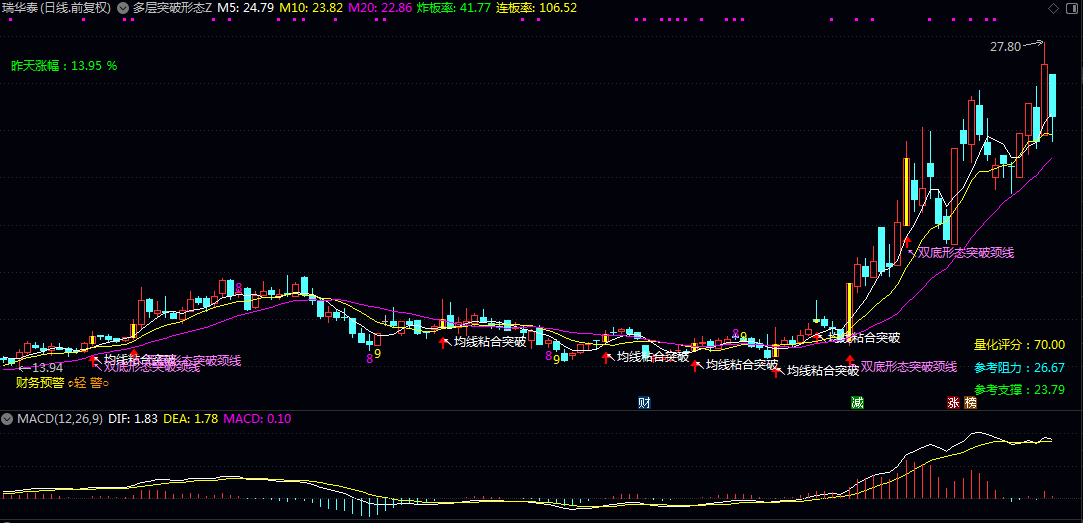Click the M5: 24.79 moving average value
This screenshot has width=1083, height=523.
pos(245,8)
